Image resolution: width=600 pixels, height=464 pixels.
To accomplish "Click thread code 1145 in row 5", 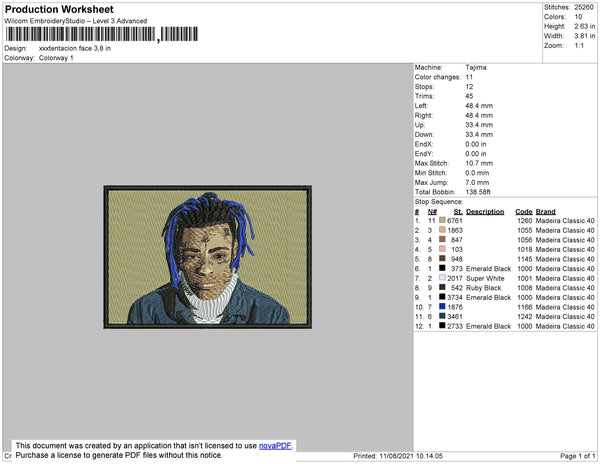I will coord(525,259).
